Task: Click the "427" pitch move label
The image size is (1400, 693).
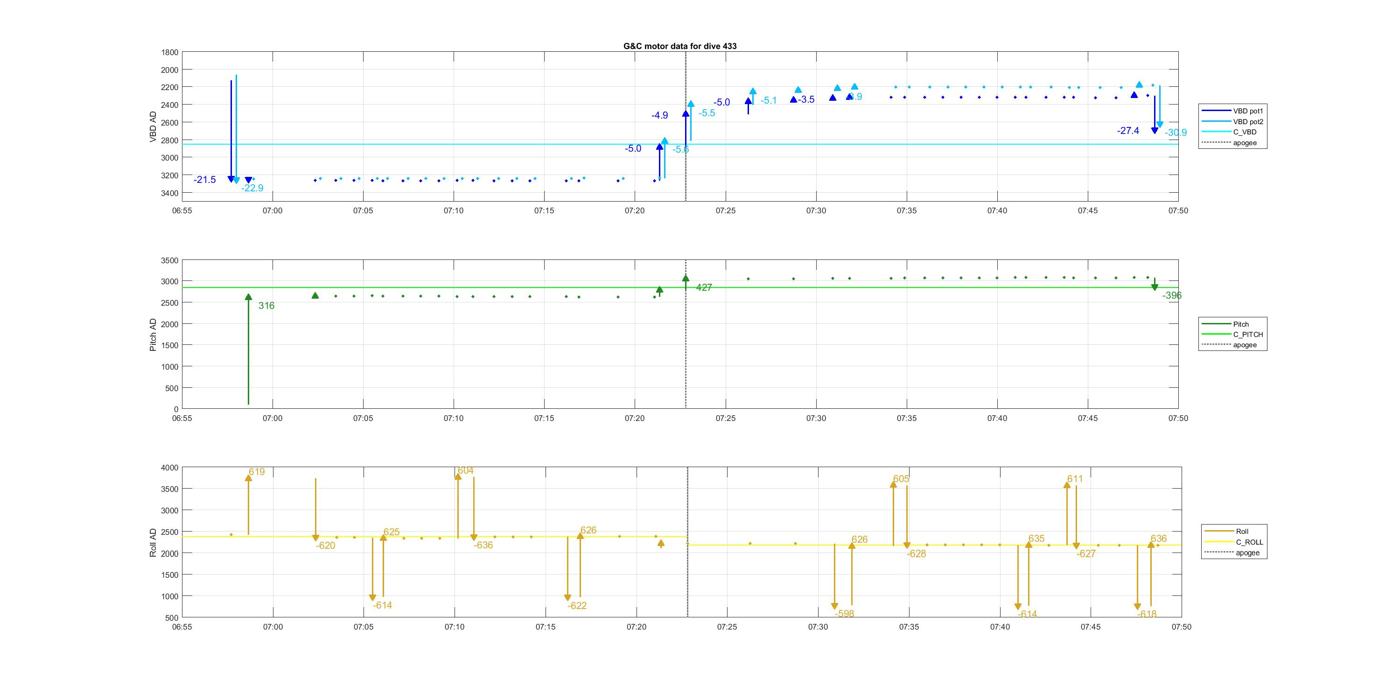Action: [x=704, y=288]
